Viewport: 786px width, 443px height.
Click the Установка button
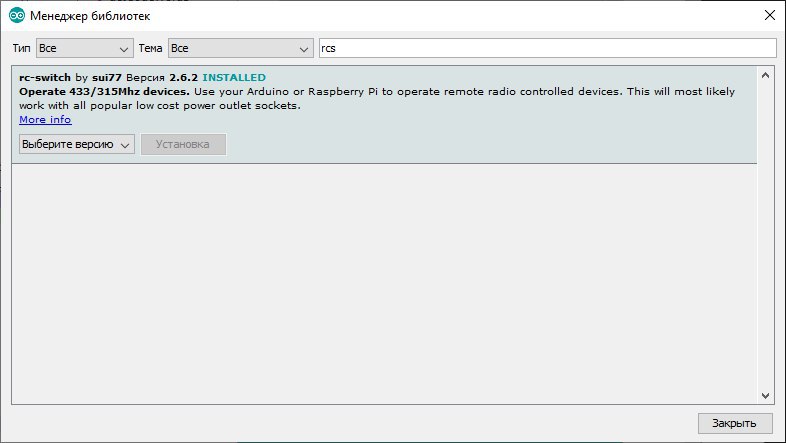(x=183, y=144)
